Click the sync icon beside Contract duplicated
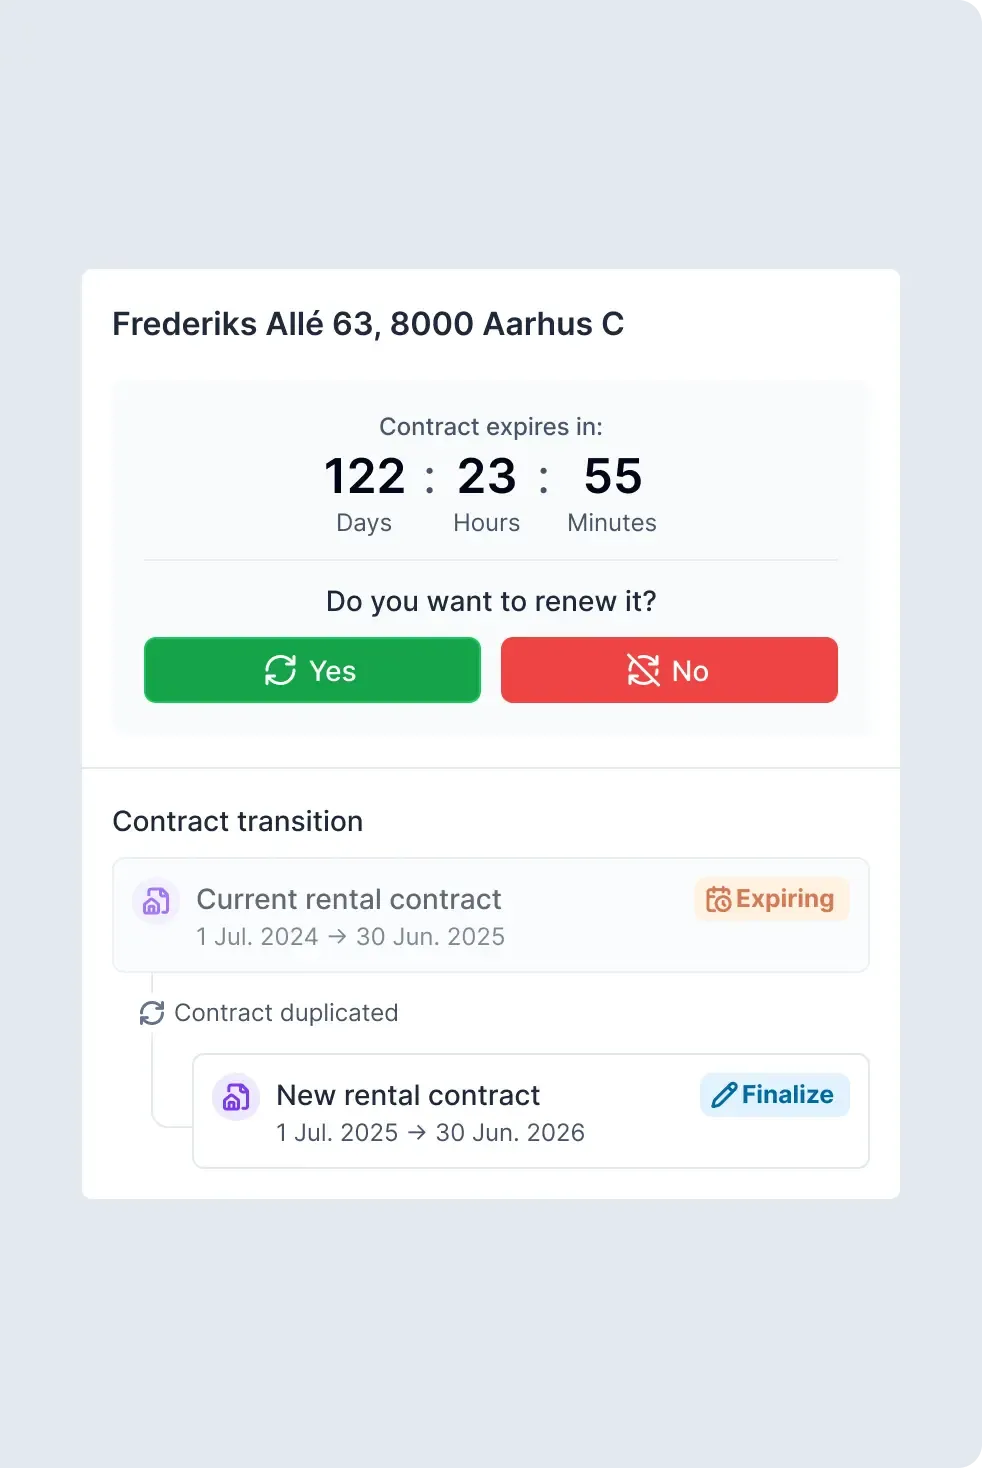The height and width of the screenshot is (1468, 982). 152,1013
